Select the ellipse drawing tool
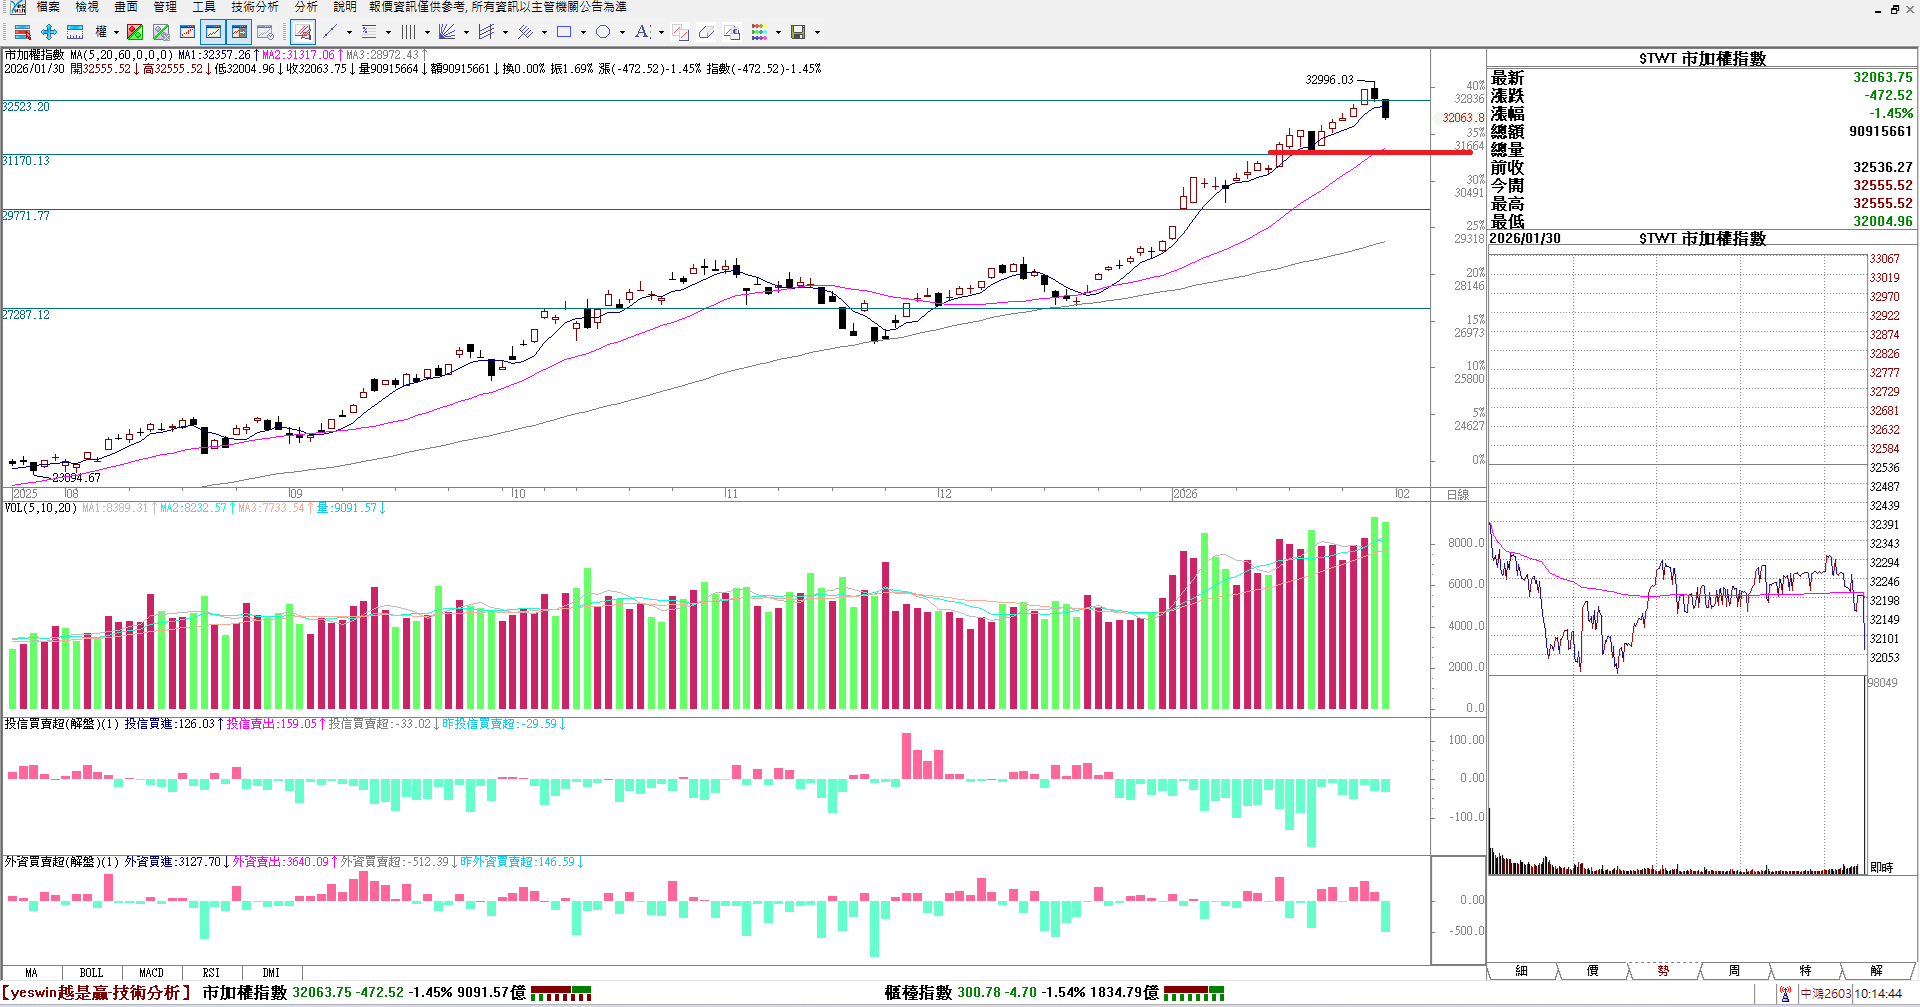The width and height of the screenshot is (1920, 1007). click(x=603, y=32)
